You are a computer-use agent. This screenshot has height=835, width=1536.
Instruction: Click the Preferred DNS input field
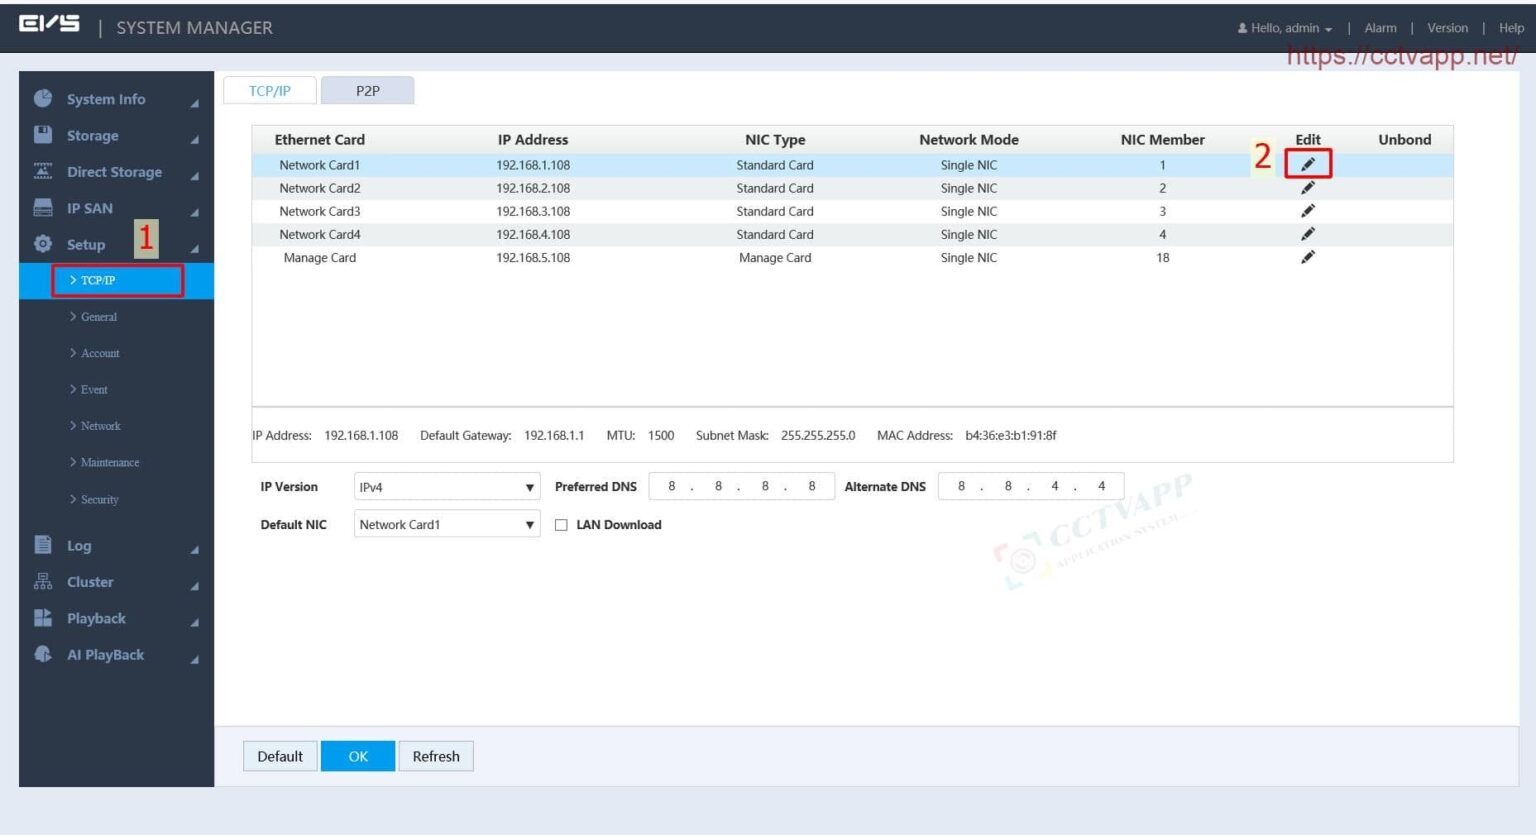tap(741, 486)
